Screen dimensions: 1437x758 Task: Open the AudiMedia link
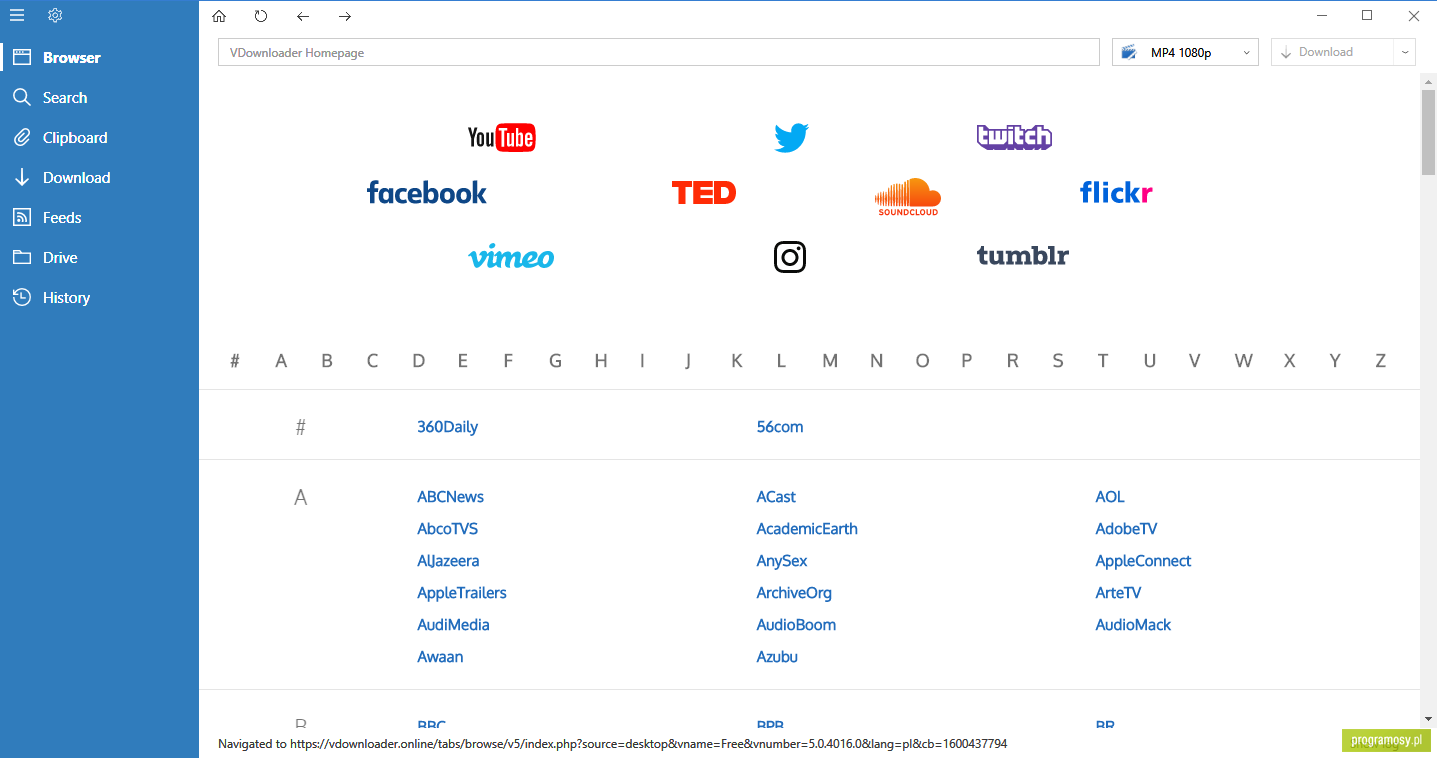[x=453, y=625]
